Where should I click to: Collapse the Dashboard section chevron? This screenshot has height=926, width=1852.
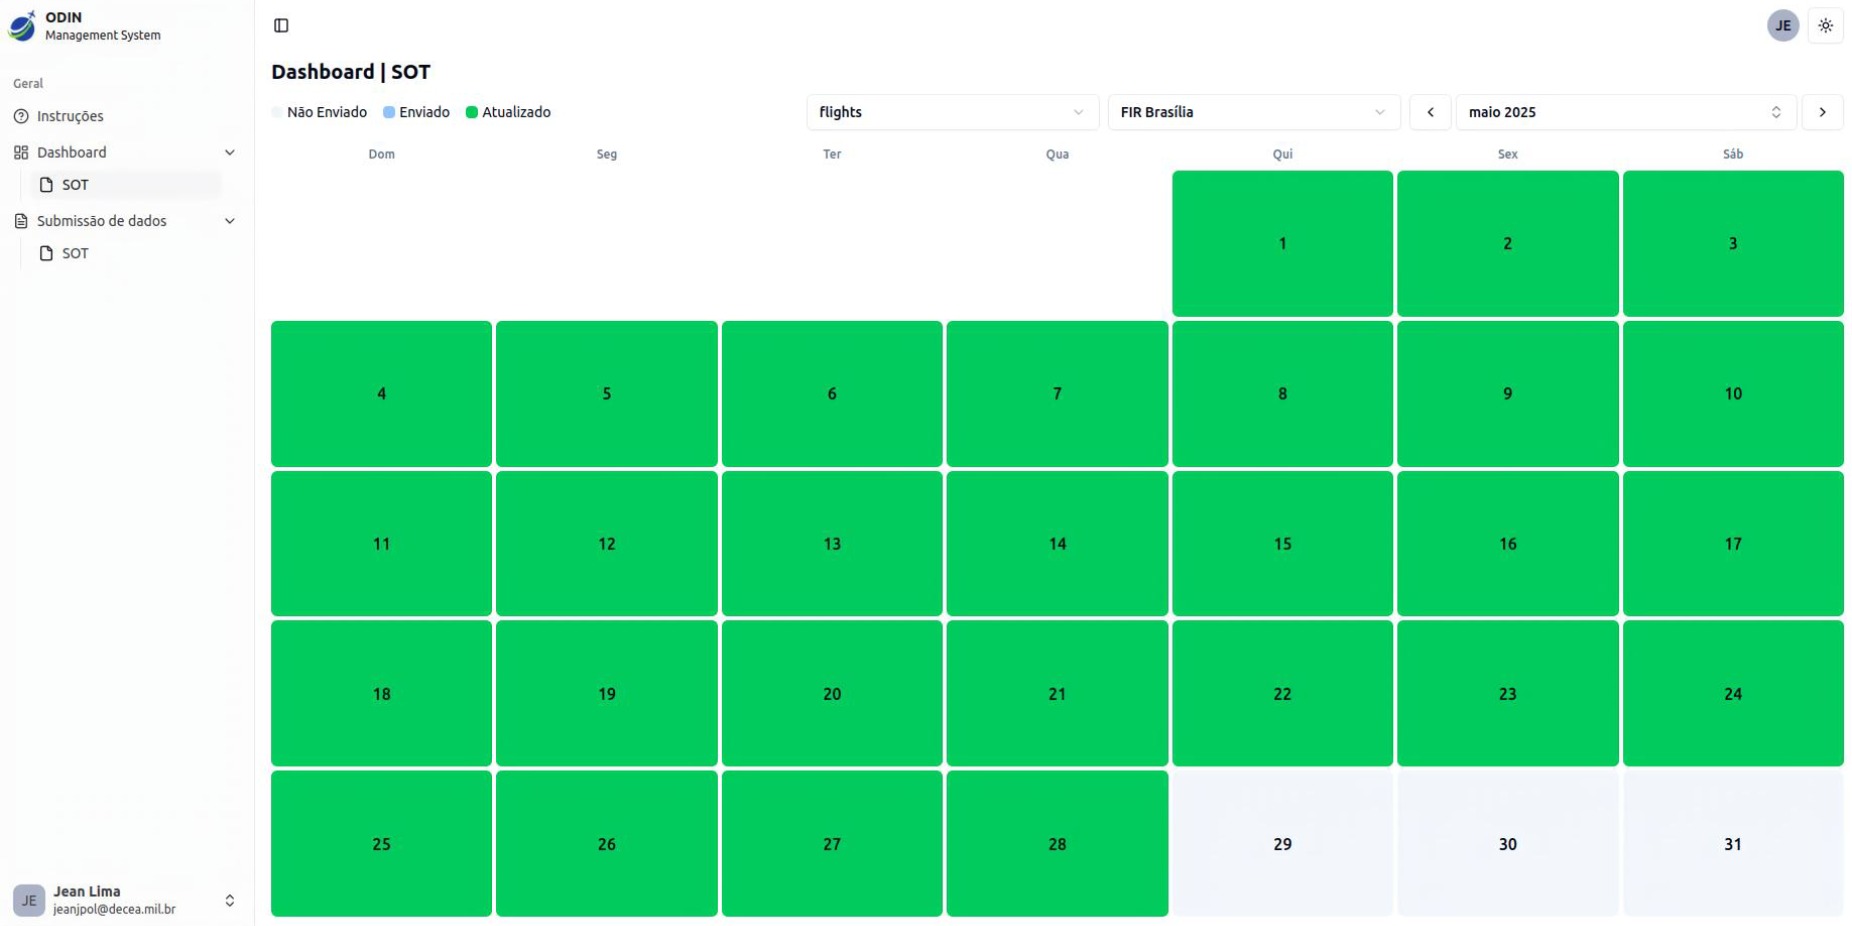230,153
